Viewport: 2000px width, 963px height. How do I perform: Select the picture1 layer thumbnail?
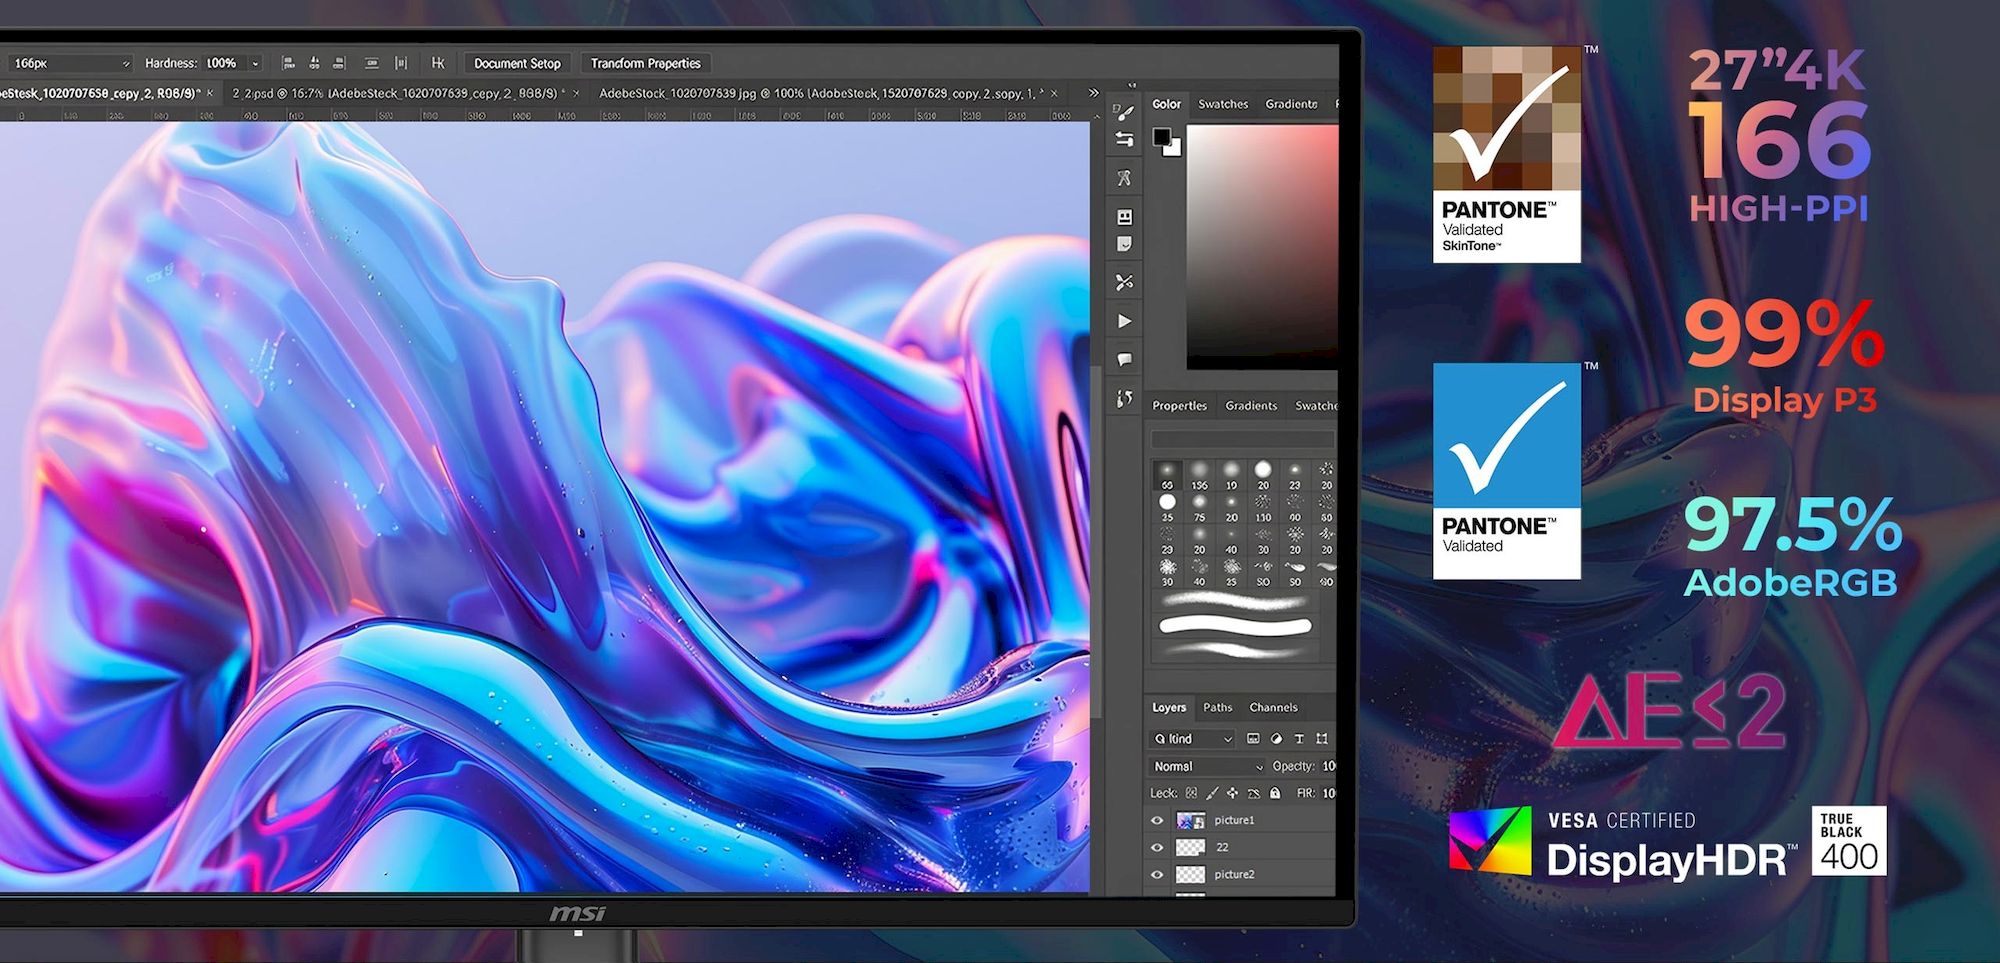(x=1190, y=820)
